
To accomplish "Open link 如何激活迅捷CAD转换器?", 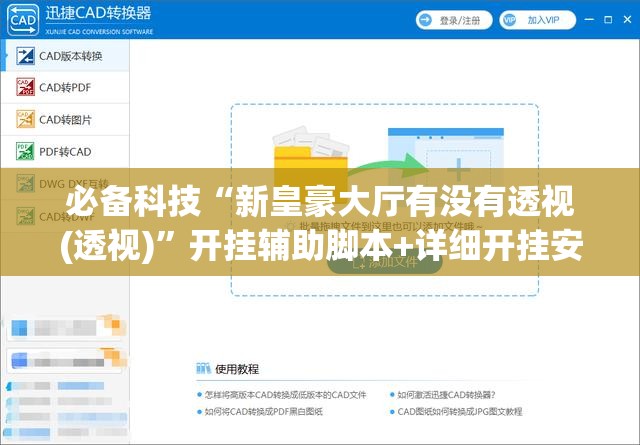I will 446,395.
